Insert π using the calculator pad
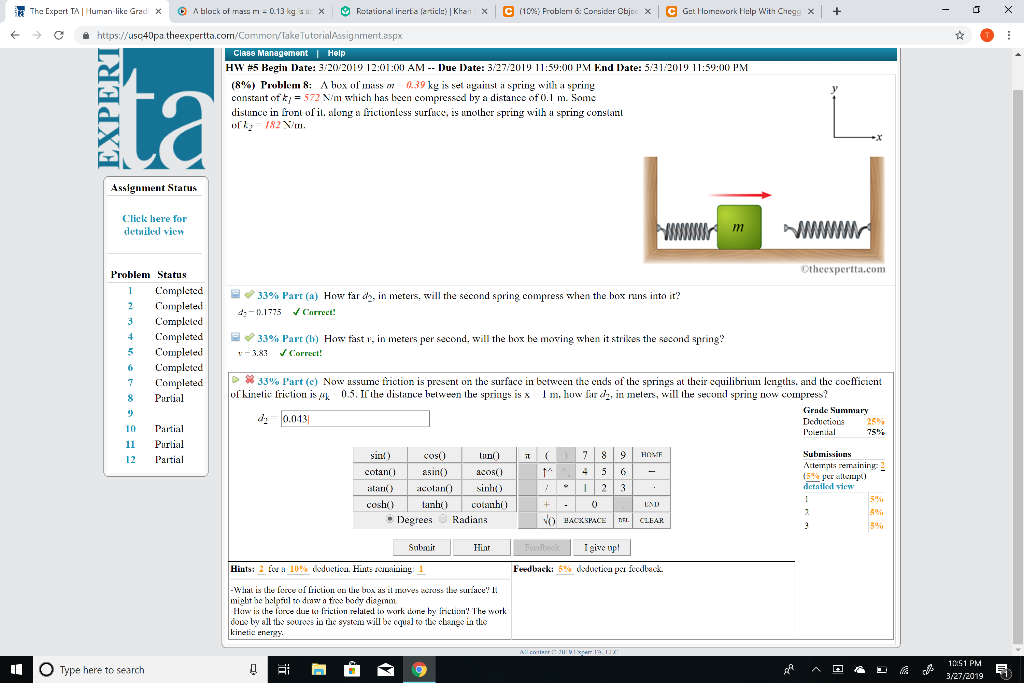 pyautogui.click(x=527, y=456)
